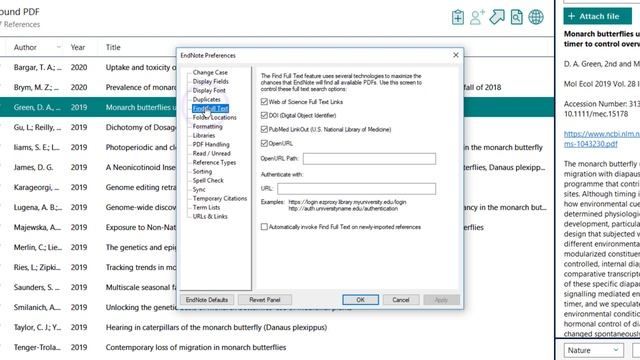
Task: Select Display Font in preferences list
Action: (209, 90)
